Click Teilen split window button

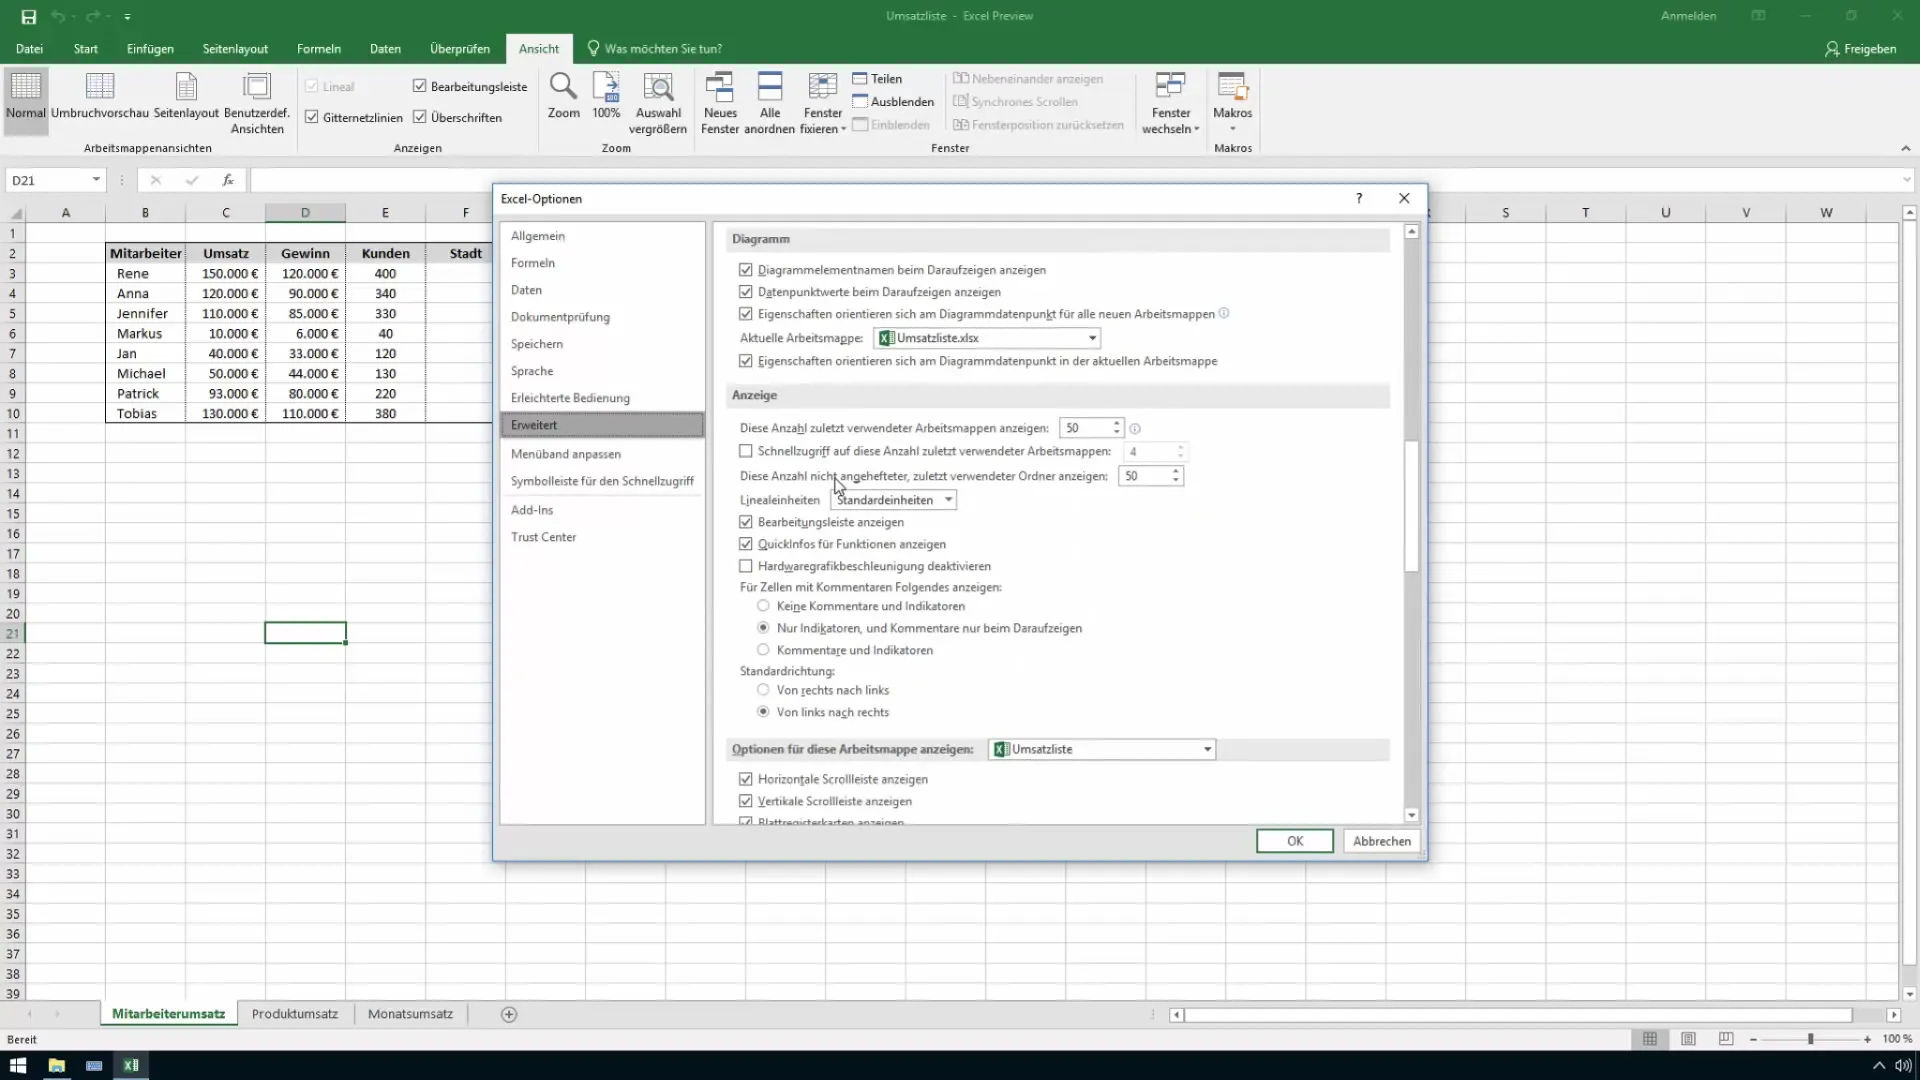pyautogui.click(x=877, y=79)
